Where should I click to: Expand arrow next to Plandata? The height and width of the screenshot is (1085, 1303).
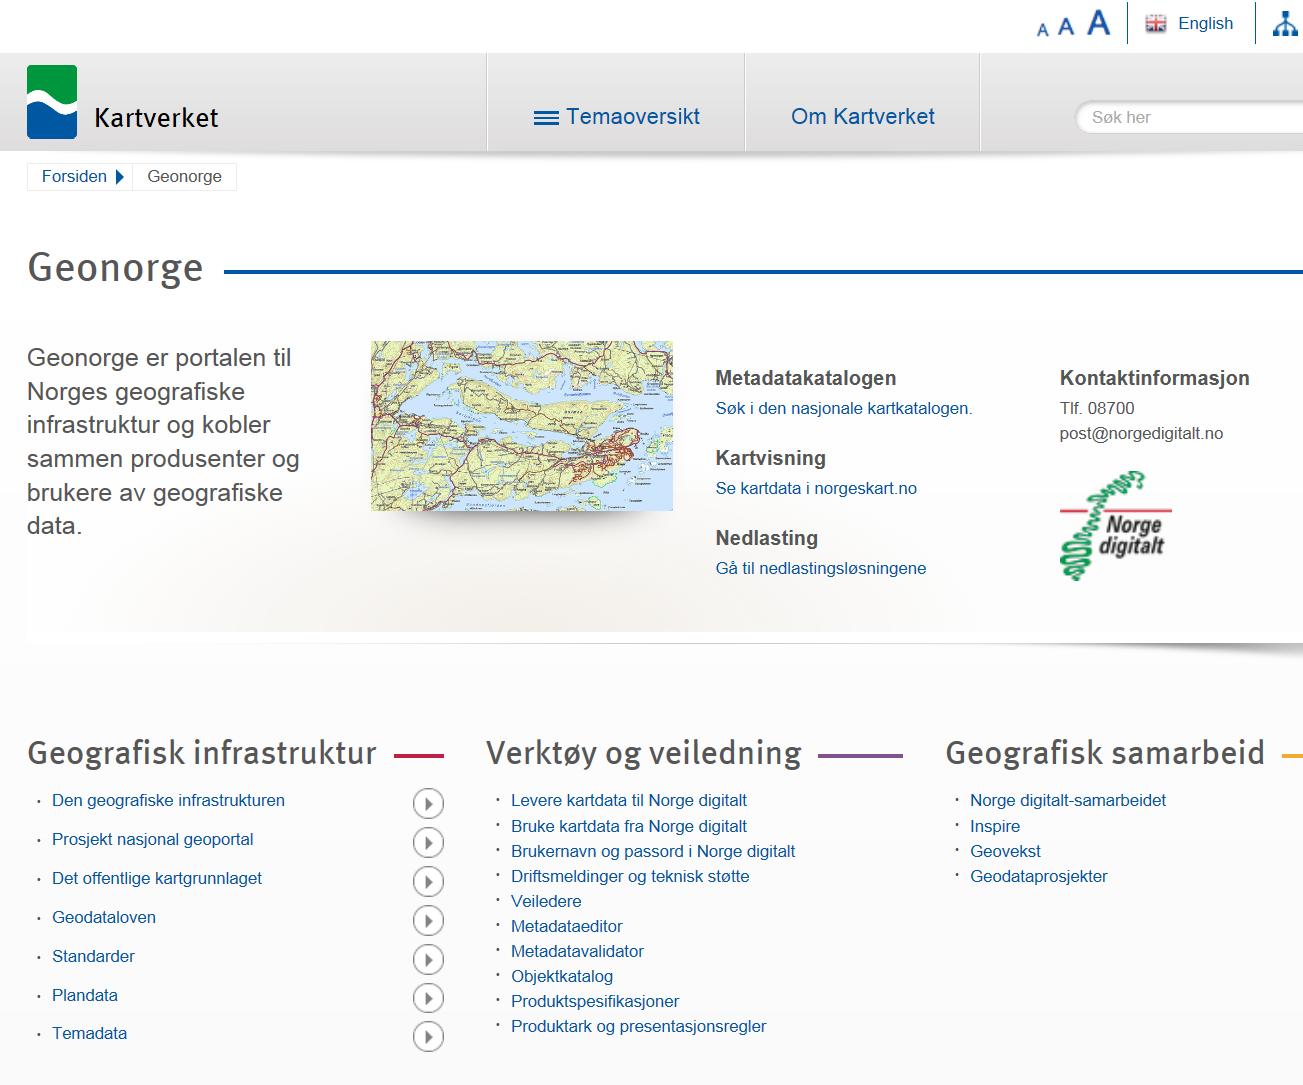click(428, 998)
